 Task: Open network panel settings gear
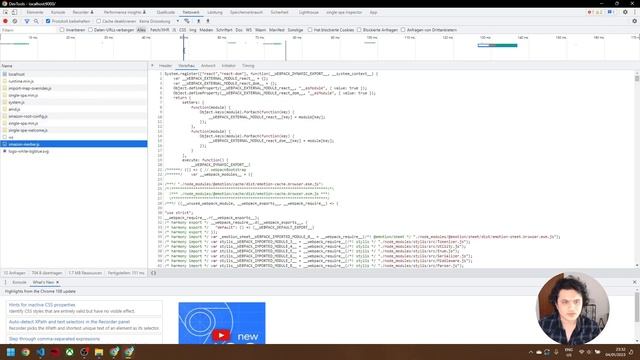(x=634, y=21)
